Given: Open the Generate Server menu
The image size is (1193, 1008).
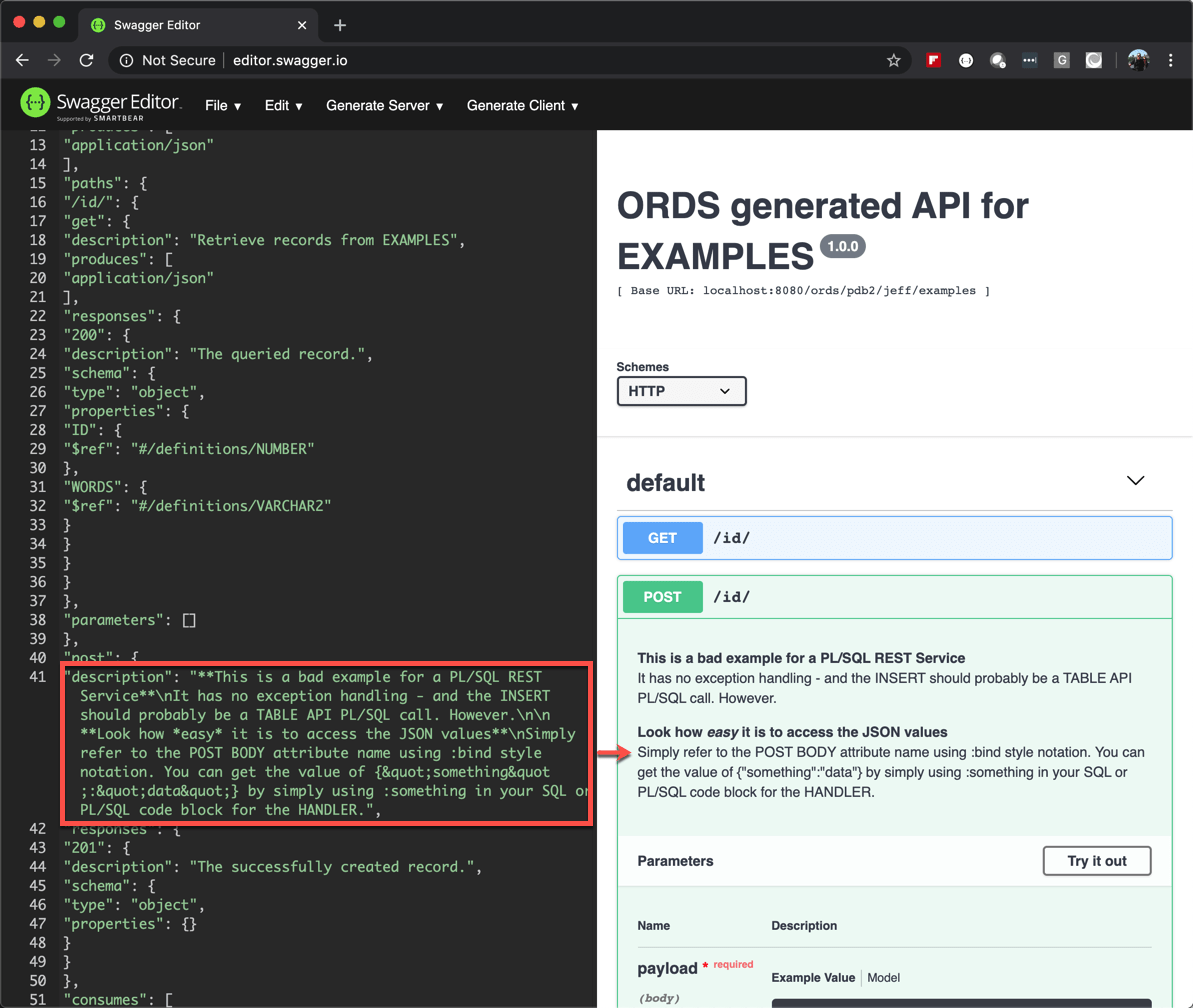Looking at the screenshot, I should click(x=384, y=106).
